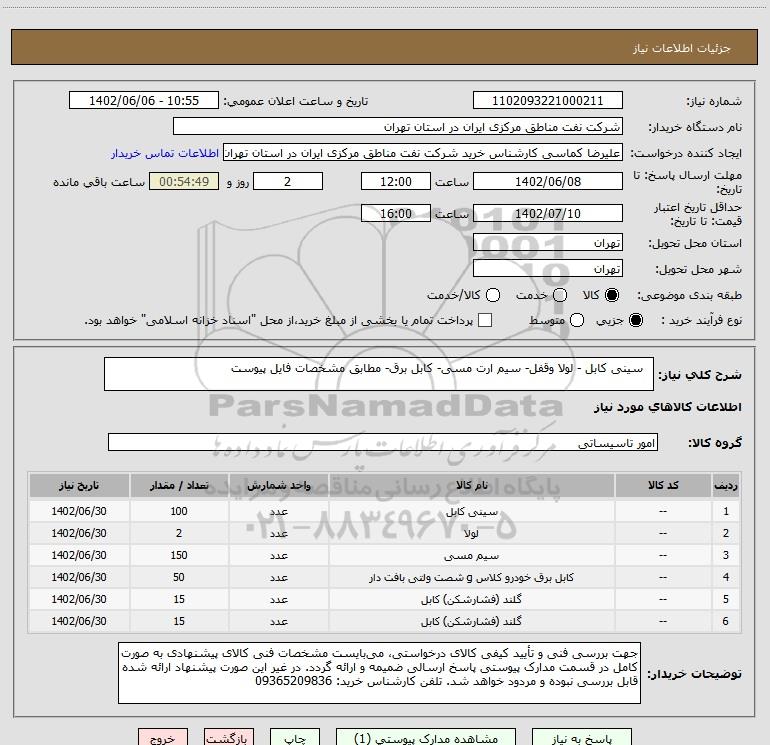Screen dimensions: 770x745
Task: Click the چاپ print button
Action: 295,738
